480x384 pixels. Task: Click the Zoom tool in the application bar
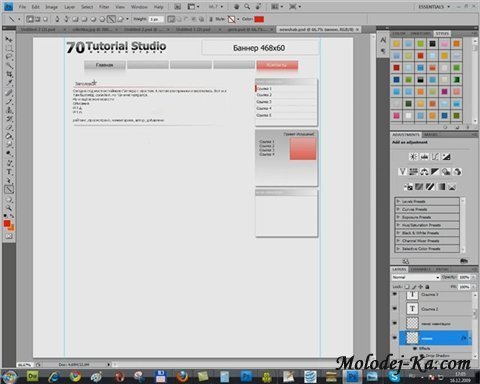[x=247, y=6]
